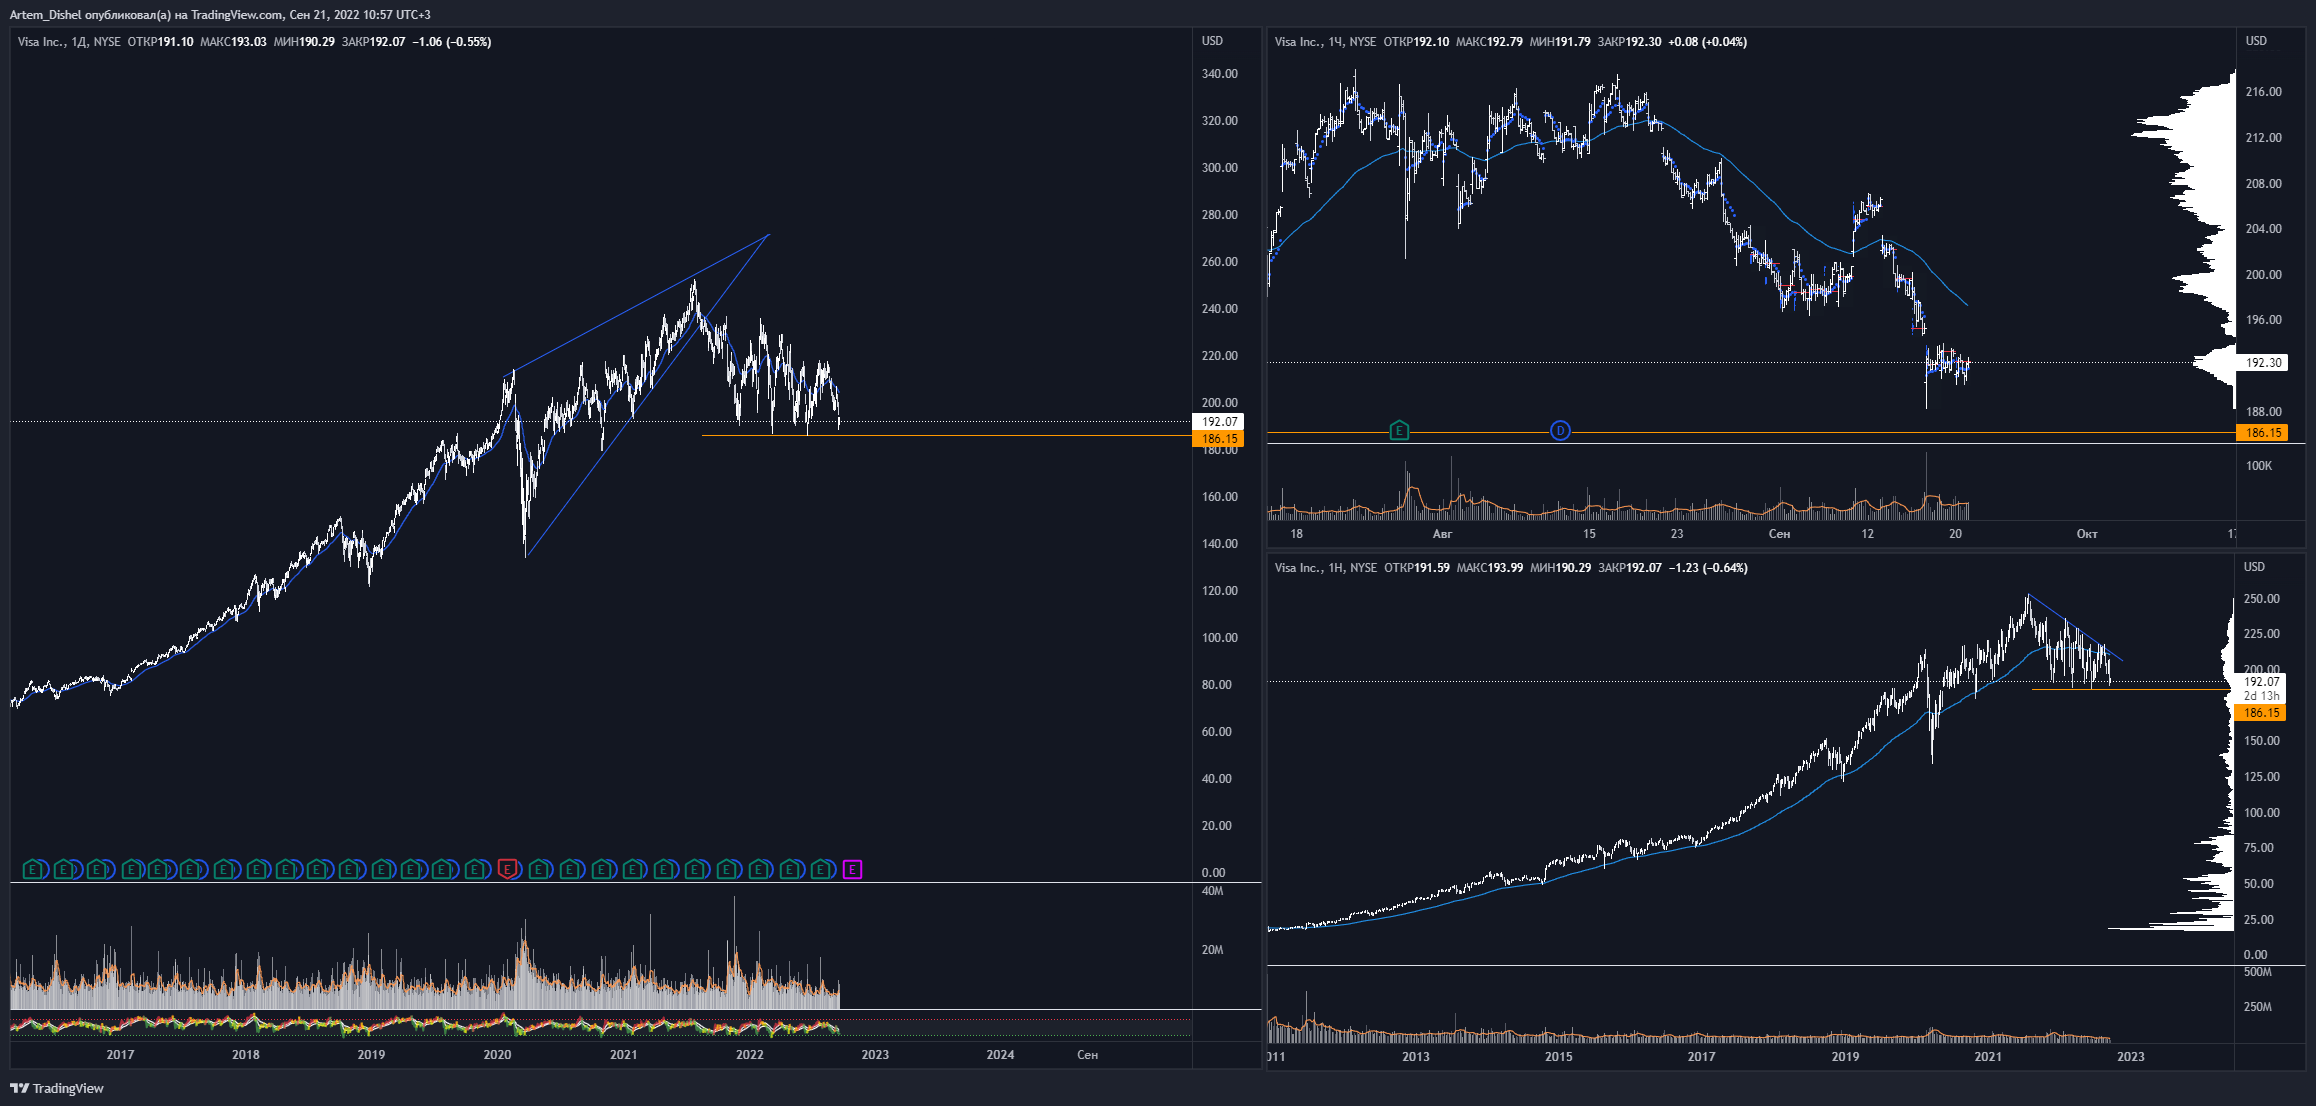Select the 192.30 price label on hourly chart

[2262, 363]
